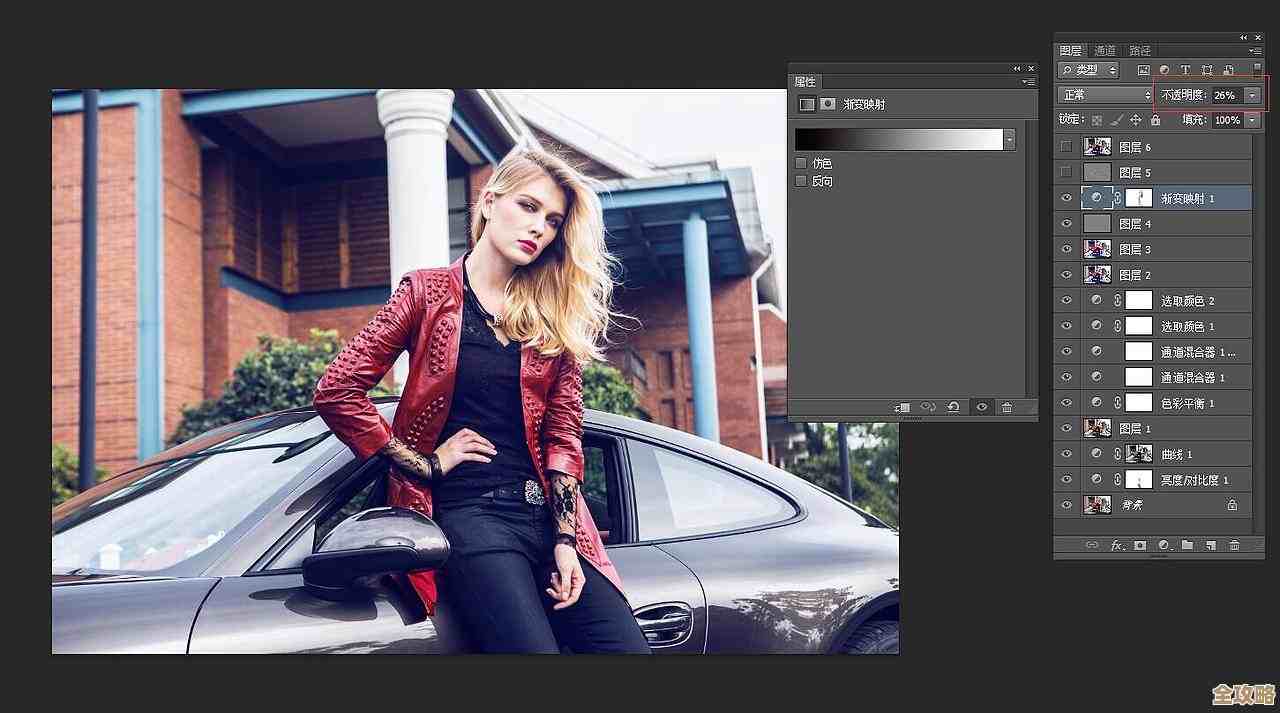Viewport: 1280px width, 713px height.
Task: Open the 不透明度 opacity dropdown arrow
Action: pyautogui.click(x=1252, y=95)
